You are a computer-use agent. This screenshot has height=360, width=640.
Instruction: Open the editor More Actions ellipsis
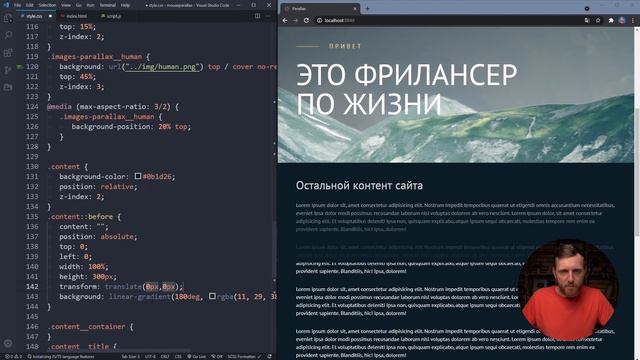pos(268,16)
